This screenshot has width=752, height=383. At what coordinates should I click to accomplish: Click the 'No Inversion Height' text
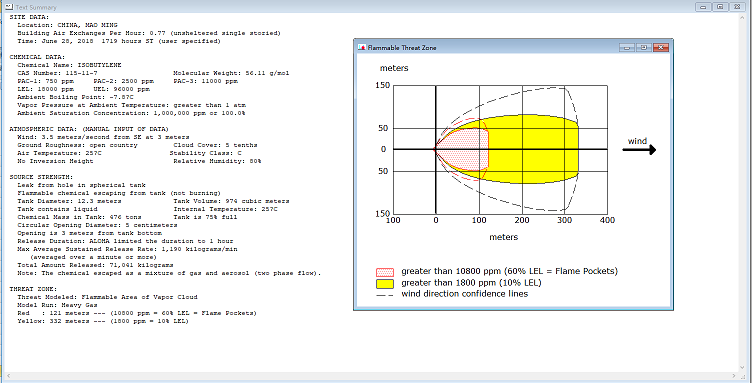point(55,161)
